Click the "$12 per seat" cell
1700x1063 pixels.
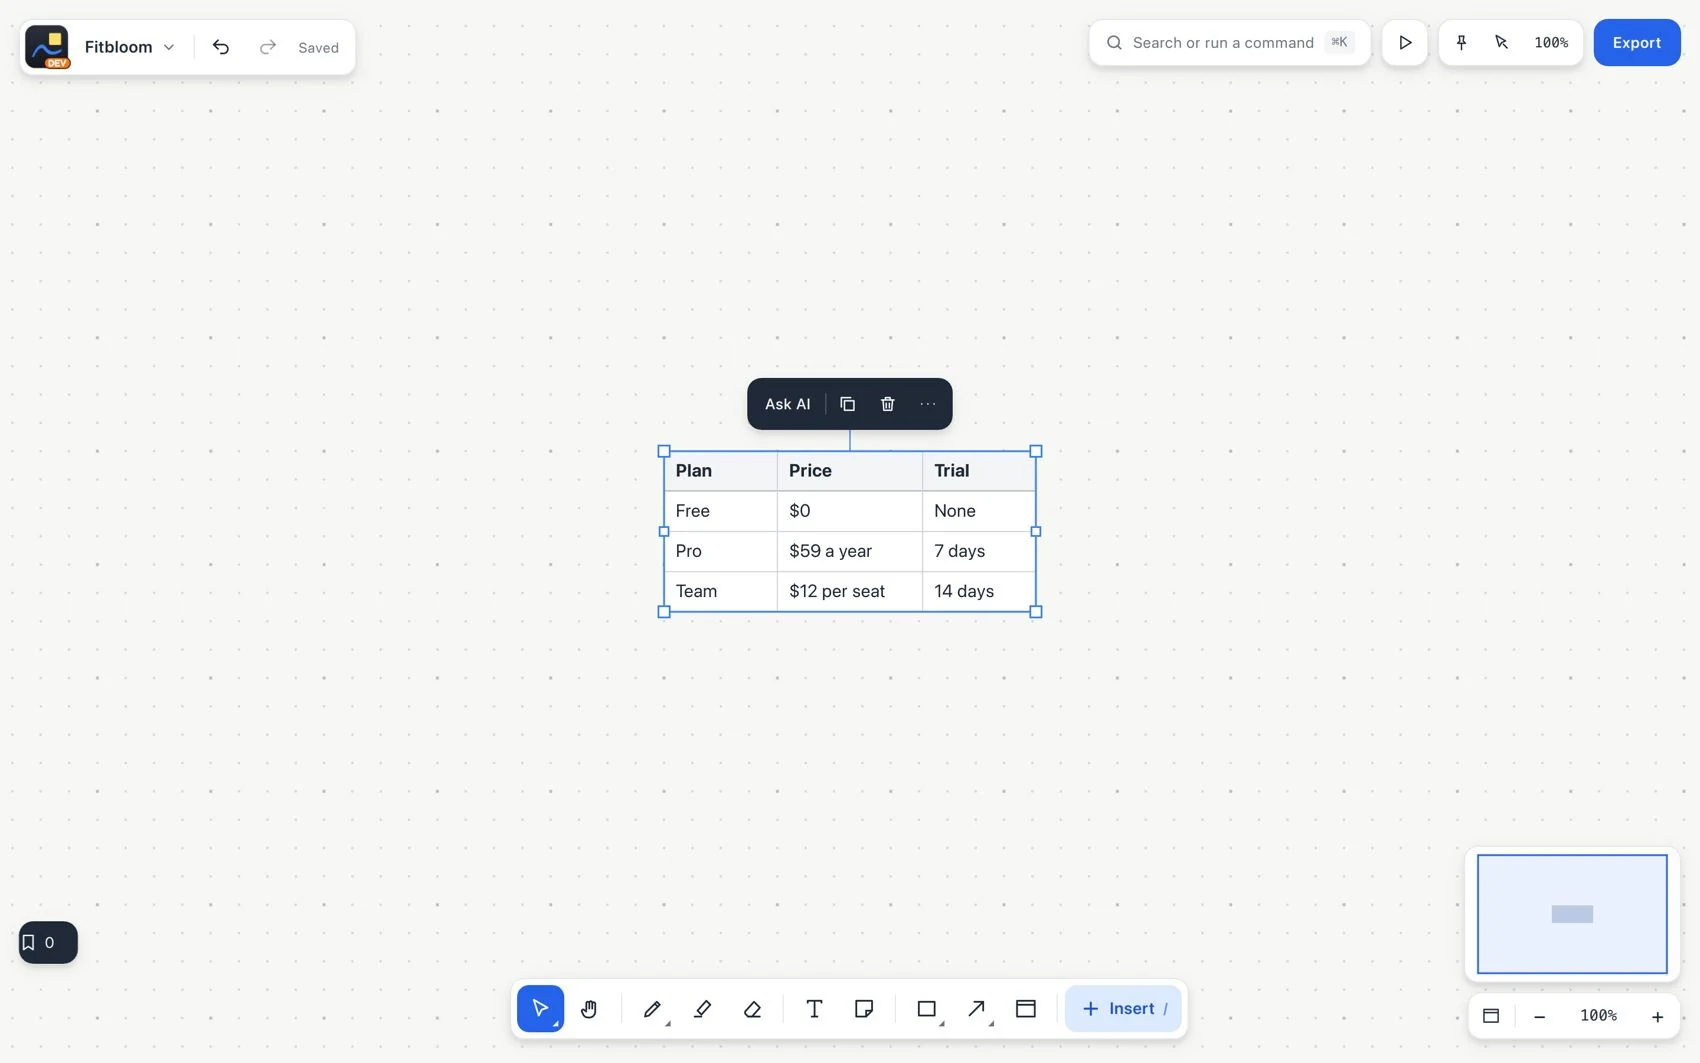pyautogui.click(x=849, y=591)
